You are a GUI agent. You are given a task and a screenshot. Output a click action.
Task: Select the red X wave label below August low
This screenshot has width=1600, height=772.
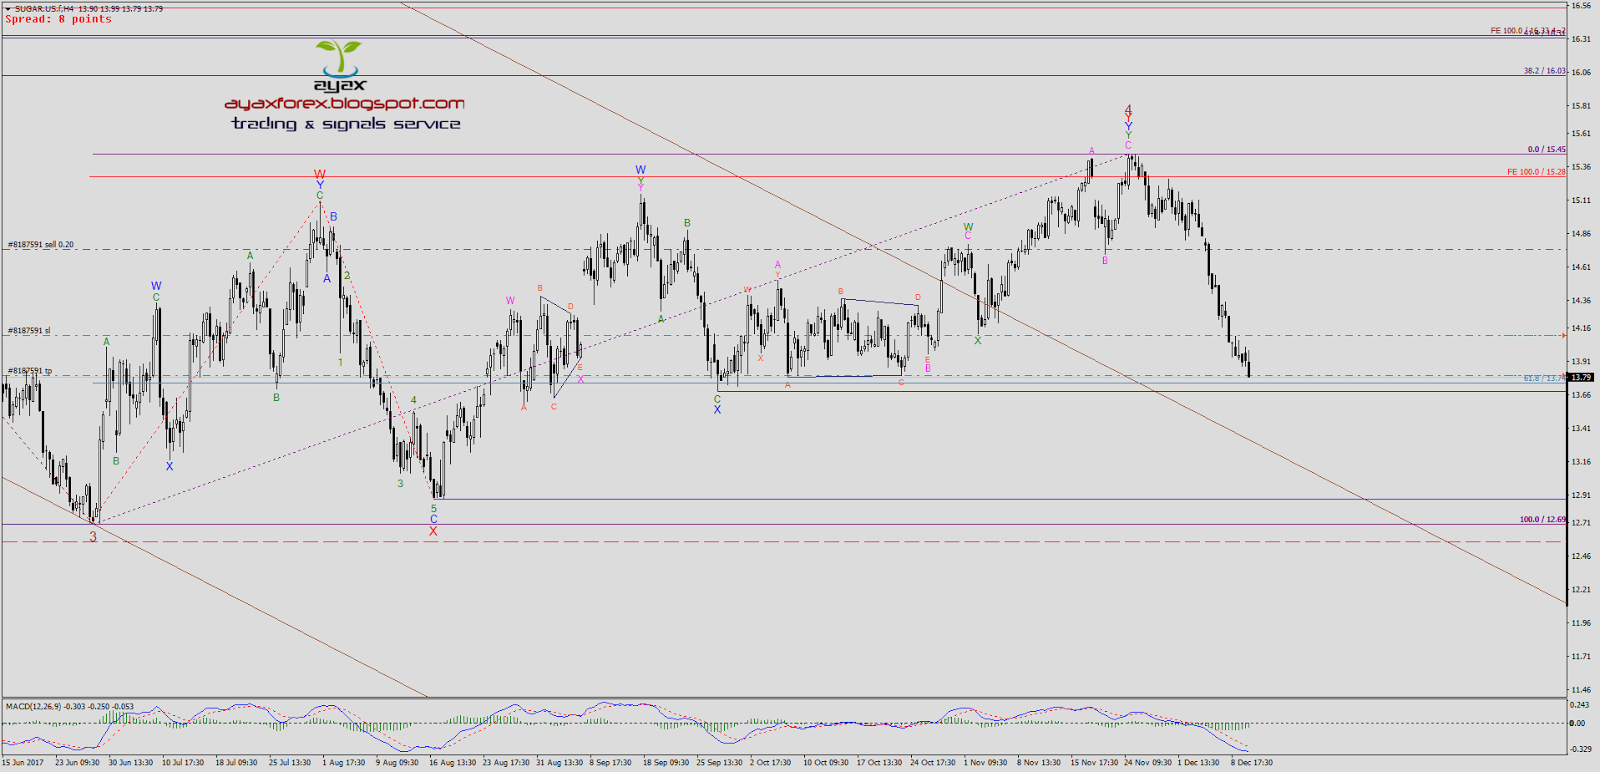(x=433, y=531)
